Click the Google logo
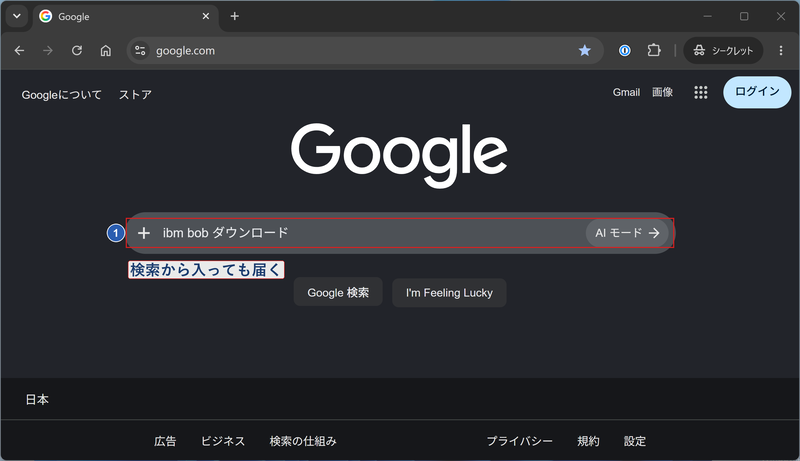The width and height of the screenshot is (800, 461). (399, 155)
